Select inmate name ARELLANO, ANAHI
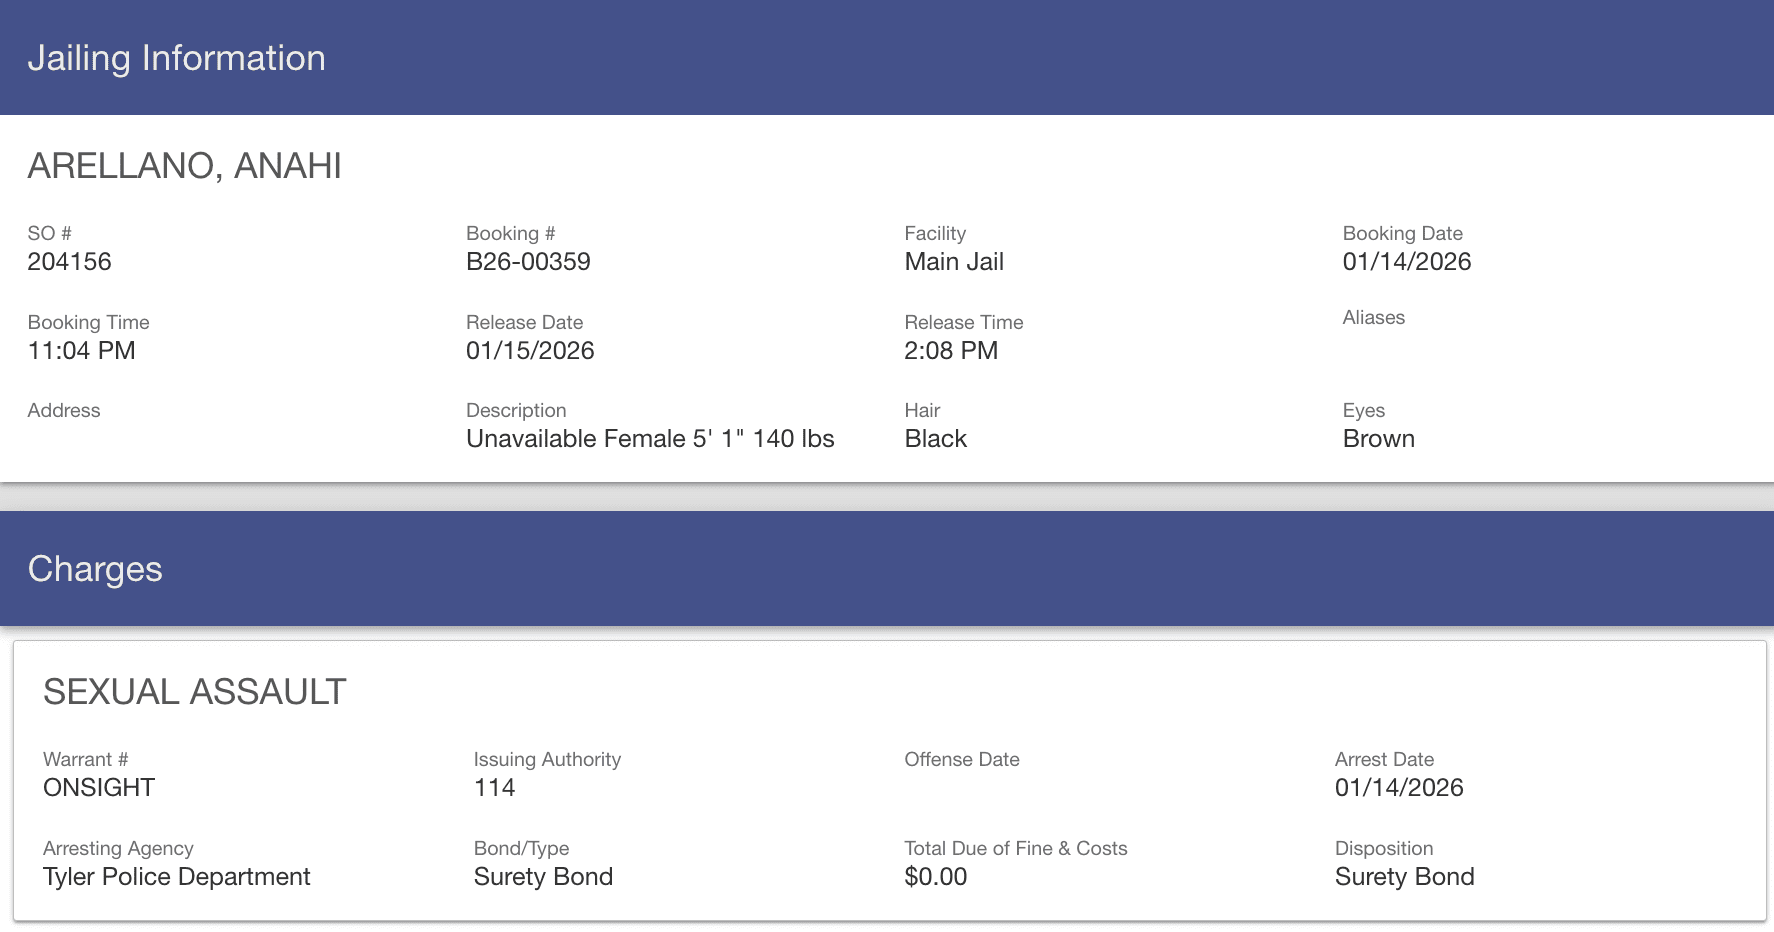Viewport: 1774px width, 932px height. click(184, 166)
